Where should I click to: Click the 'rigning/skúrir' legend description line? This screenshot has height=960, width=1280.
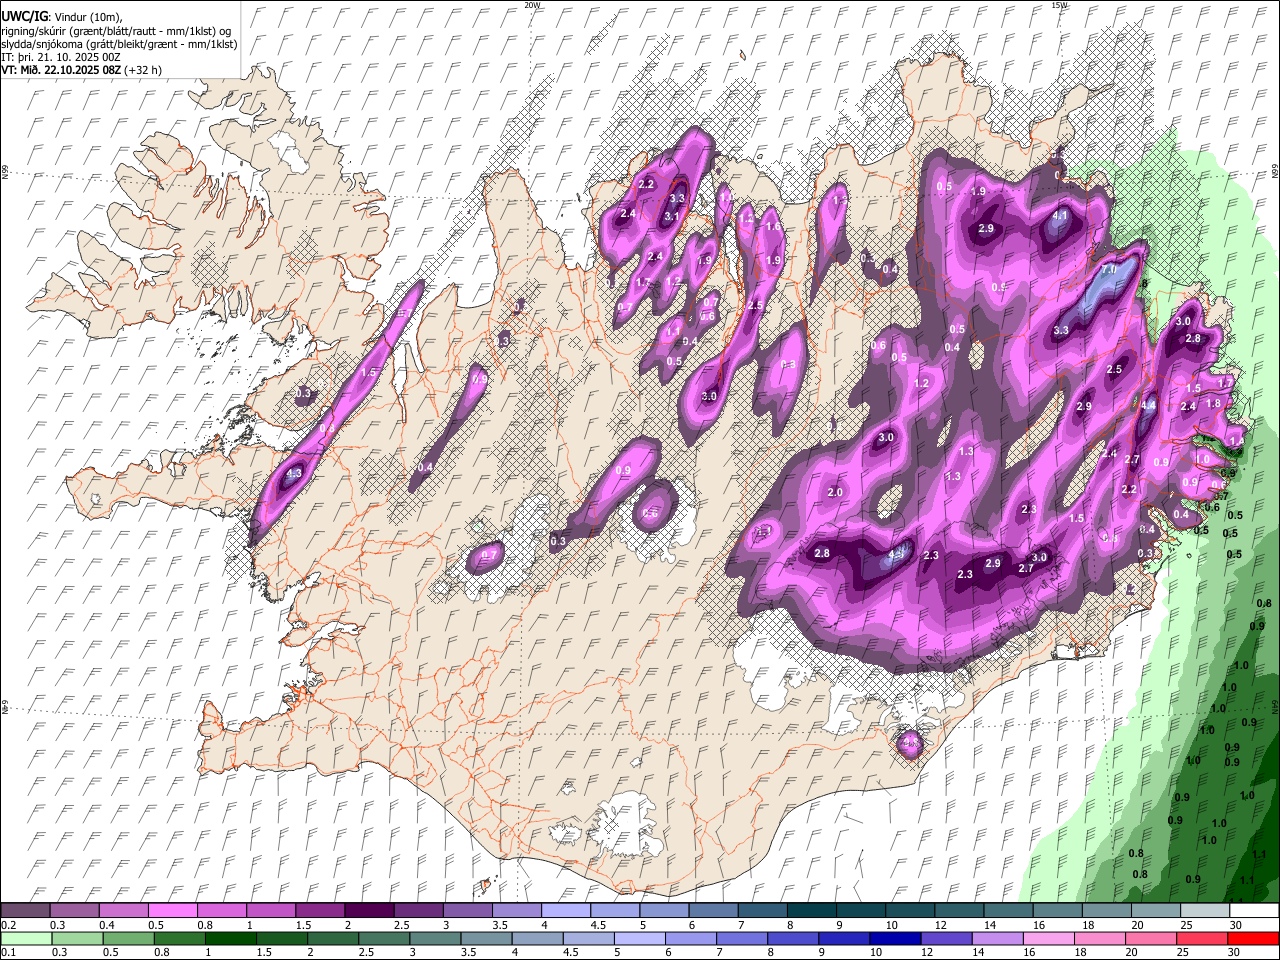(x=117, y=31)
